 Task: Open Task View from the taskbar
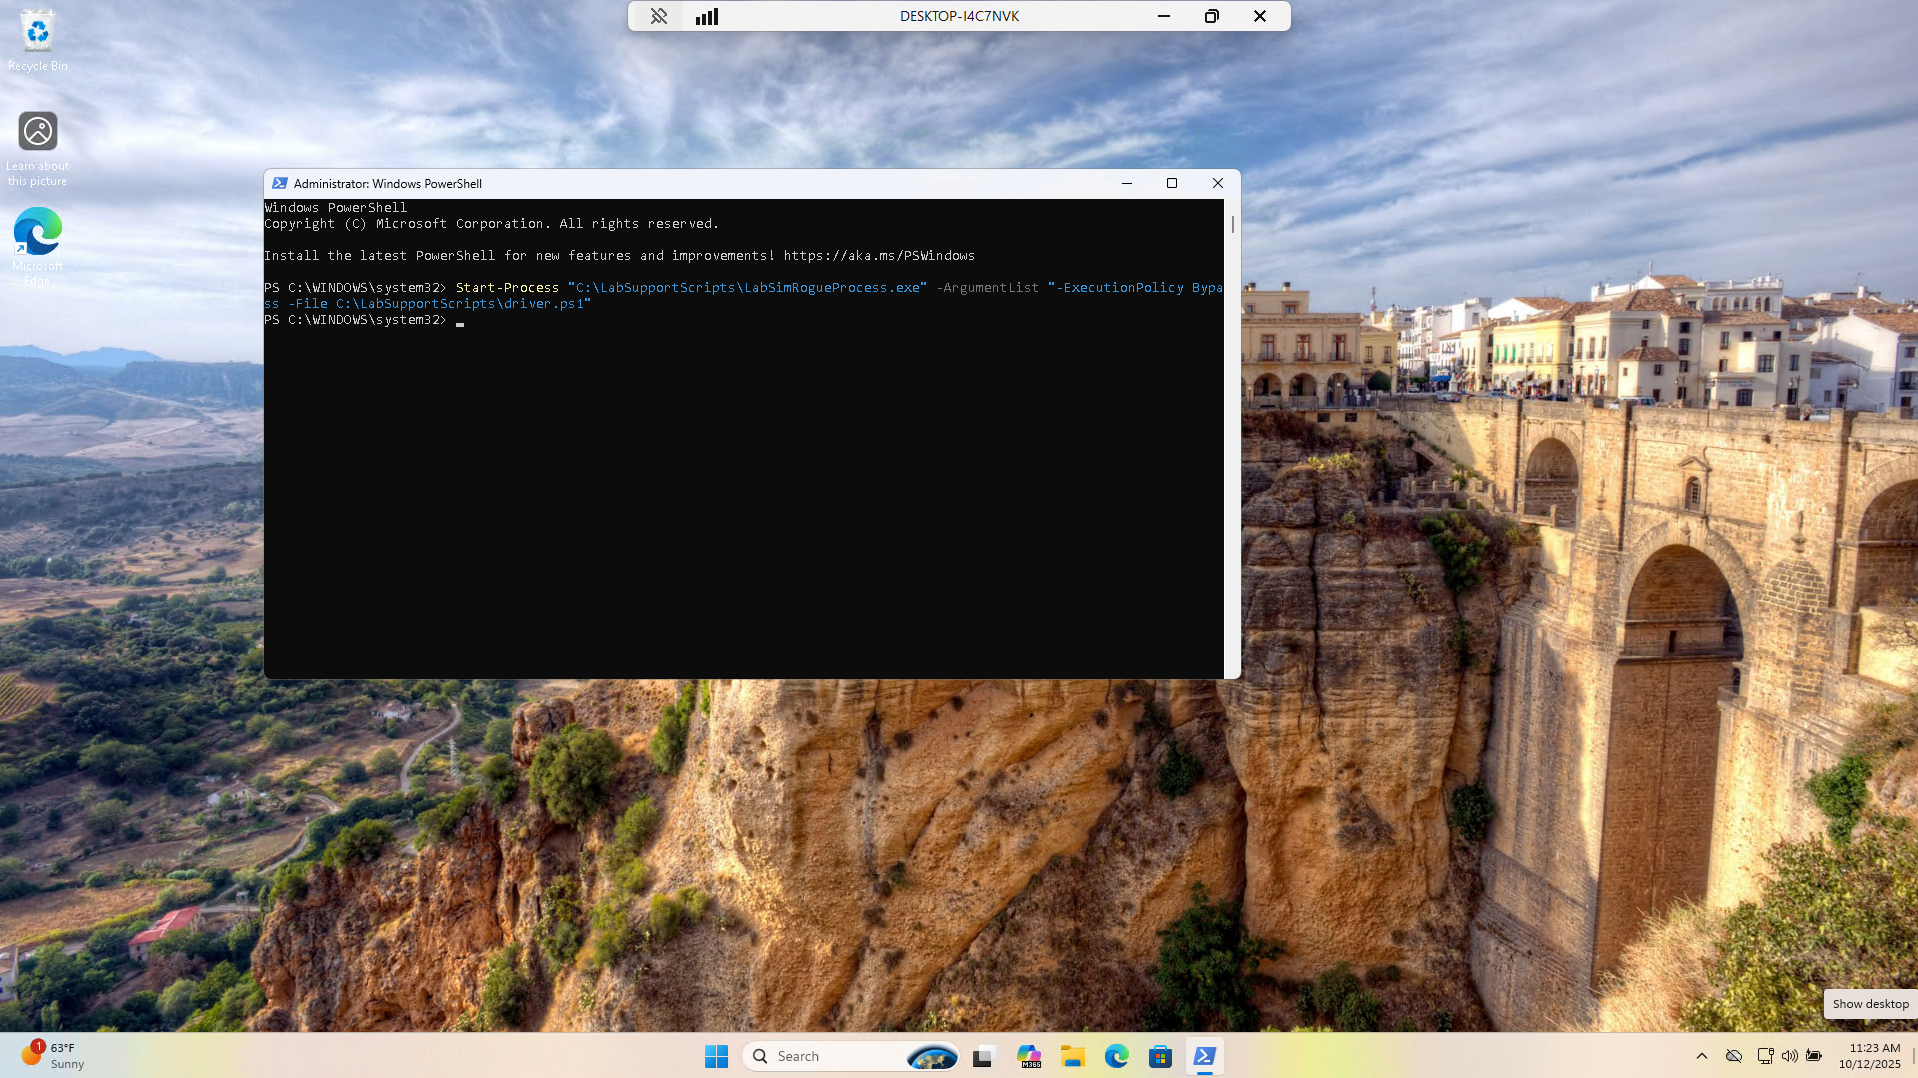(x=984, y=1056)
